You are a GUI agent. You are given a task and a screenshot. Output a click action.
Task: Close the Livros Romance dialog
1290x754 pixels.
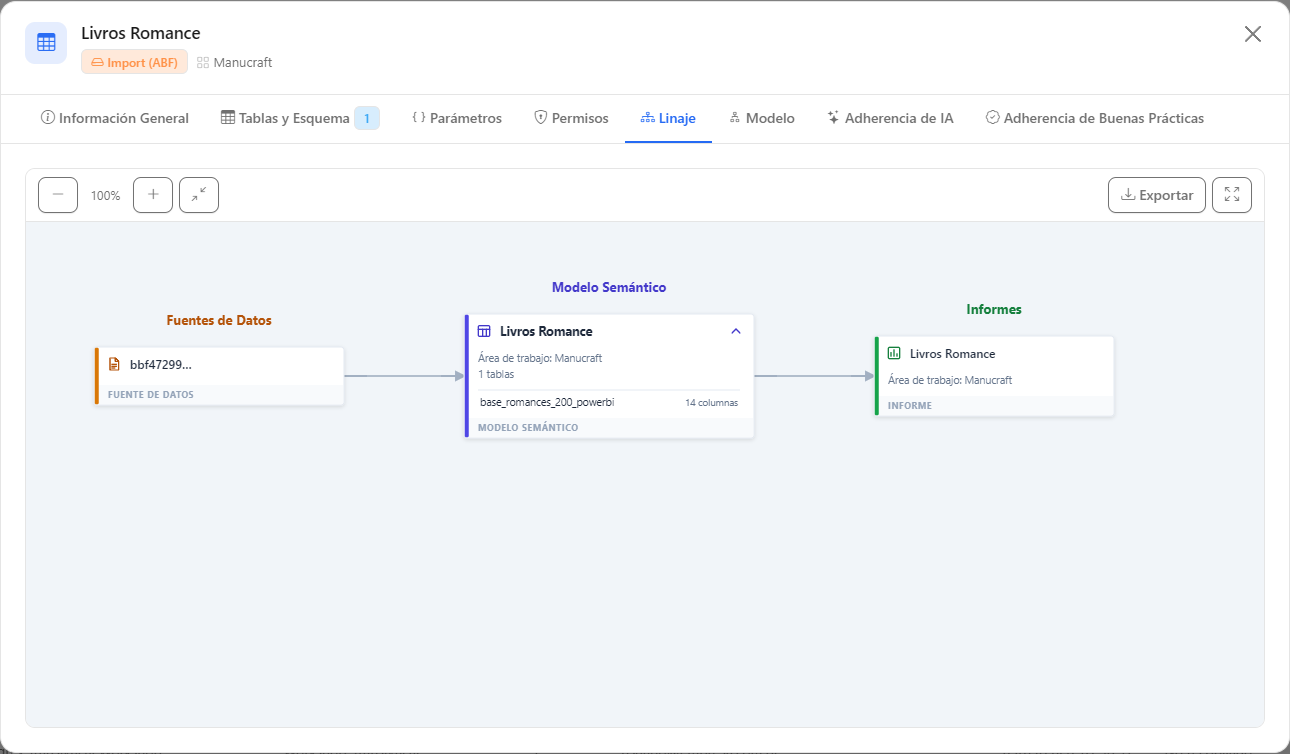(x=1253, y=34)
